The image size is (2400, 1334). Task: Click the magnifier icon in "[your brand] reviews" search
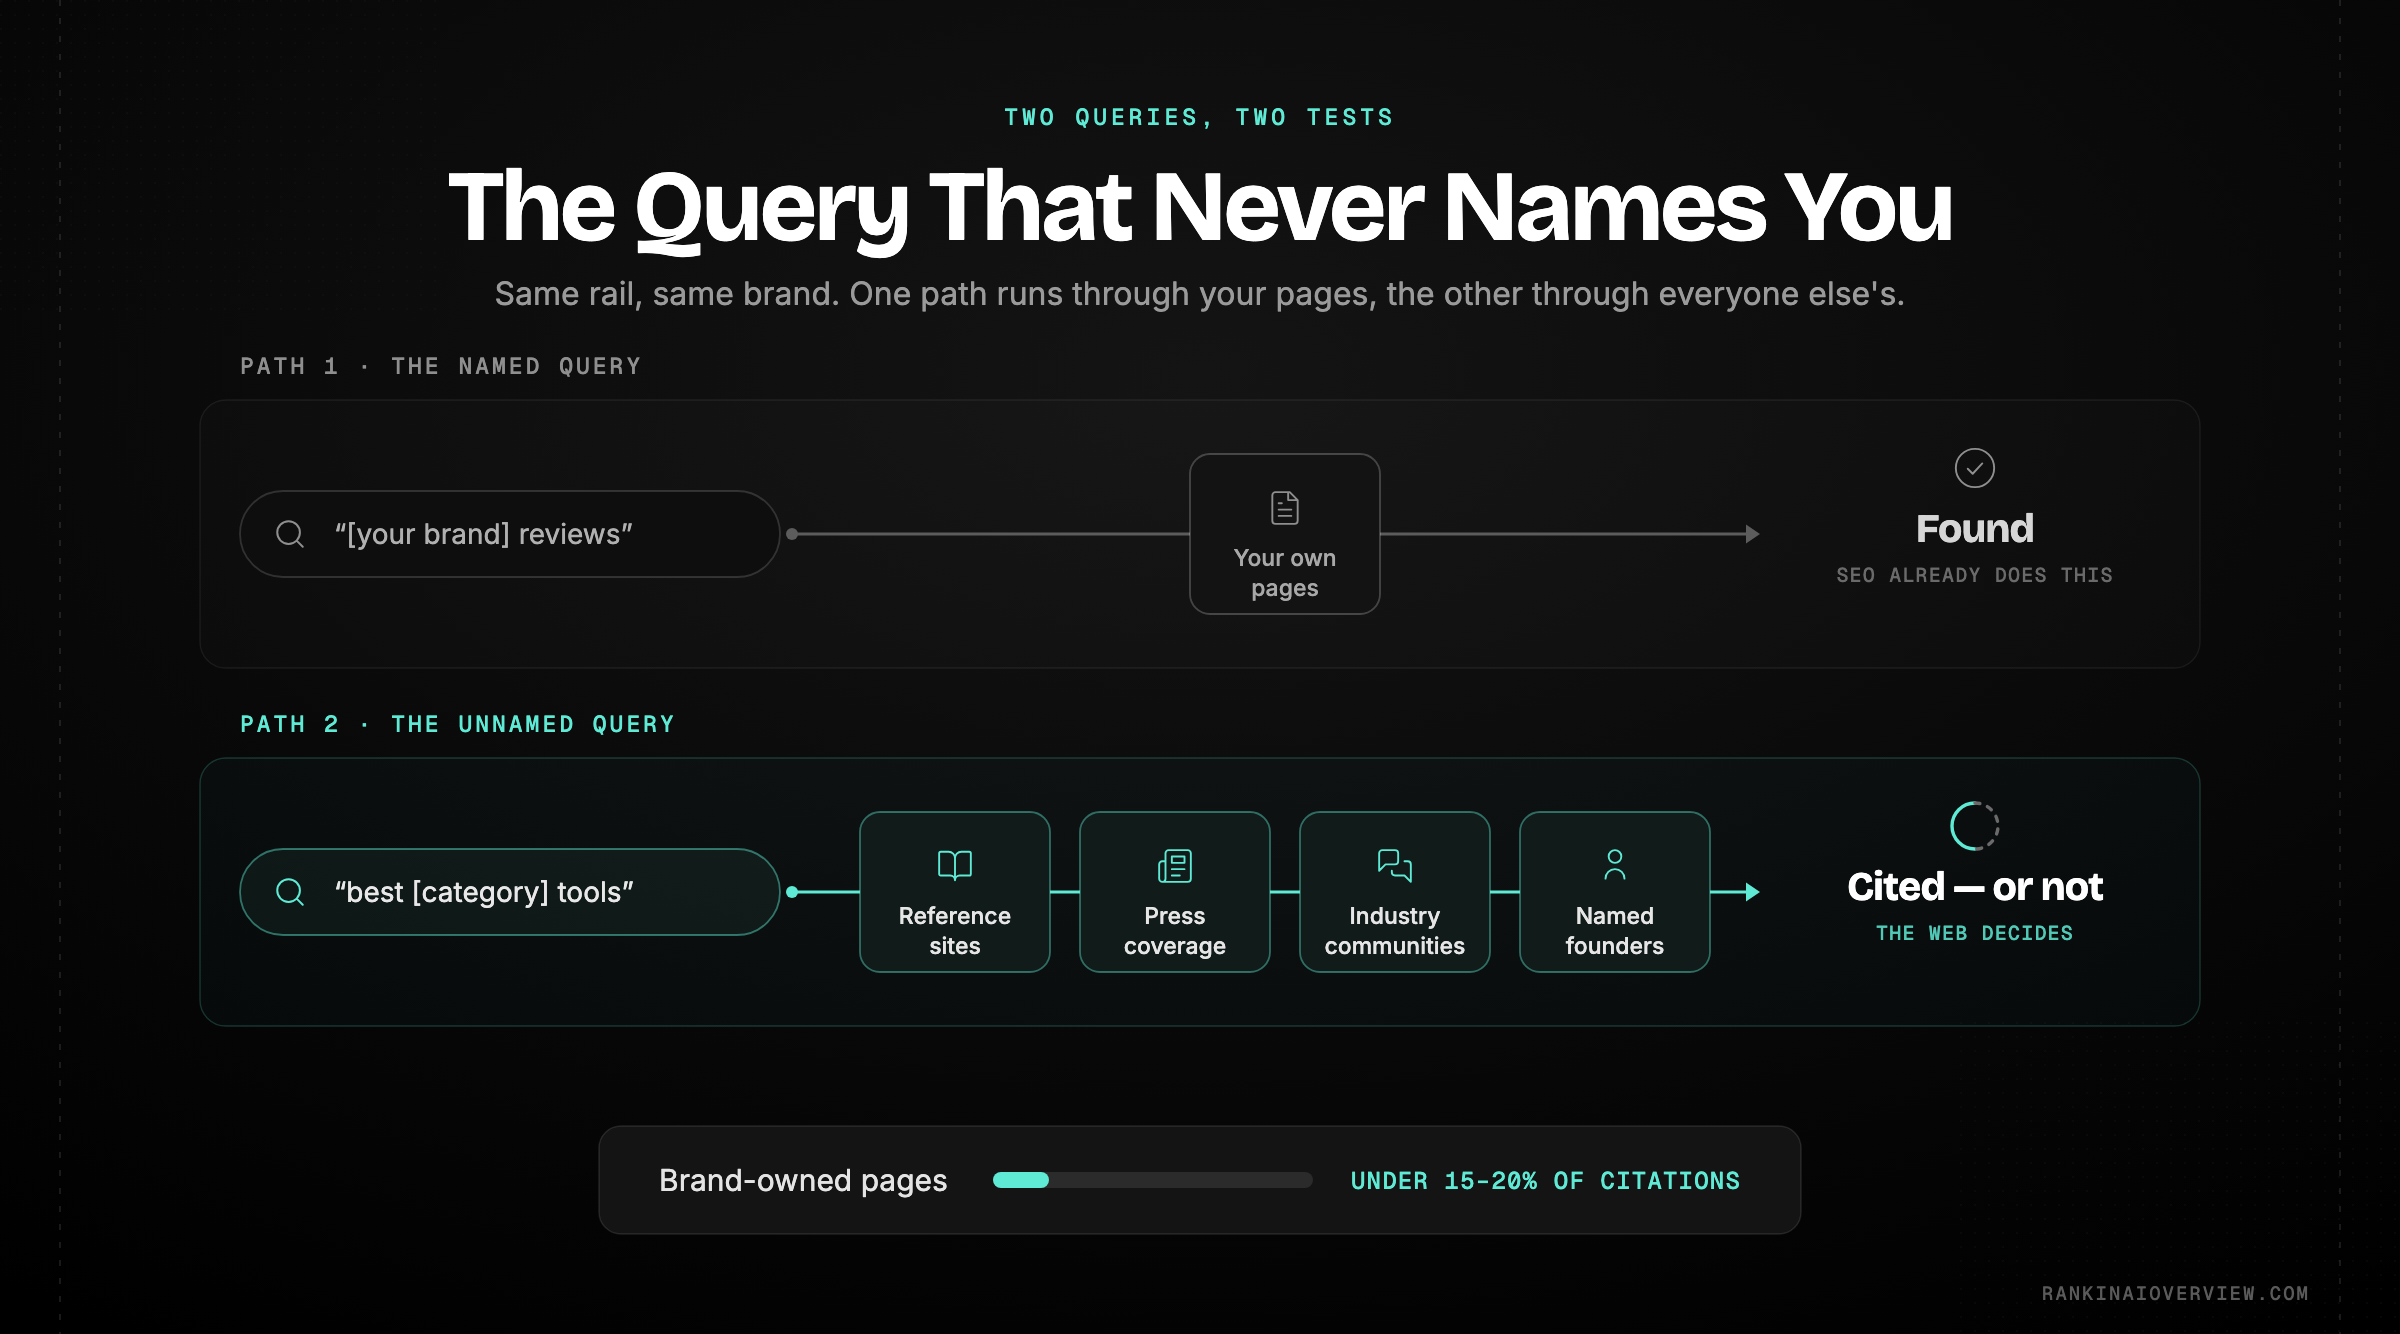click(290, 534)
